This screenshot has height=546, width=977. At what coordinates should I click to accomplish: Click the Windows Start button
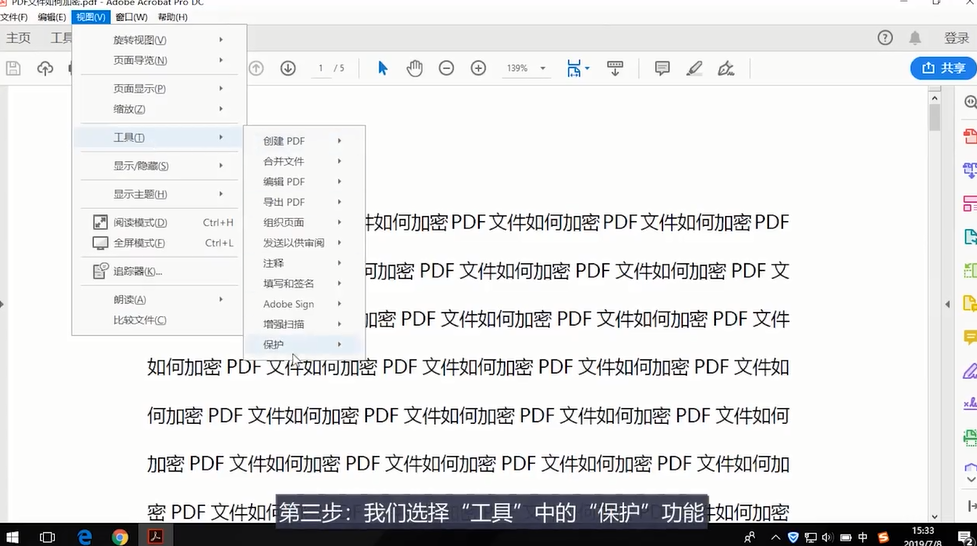[x=12, y=536]
